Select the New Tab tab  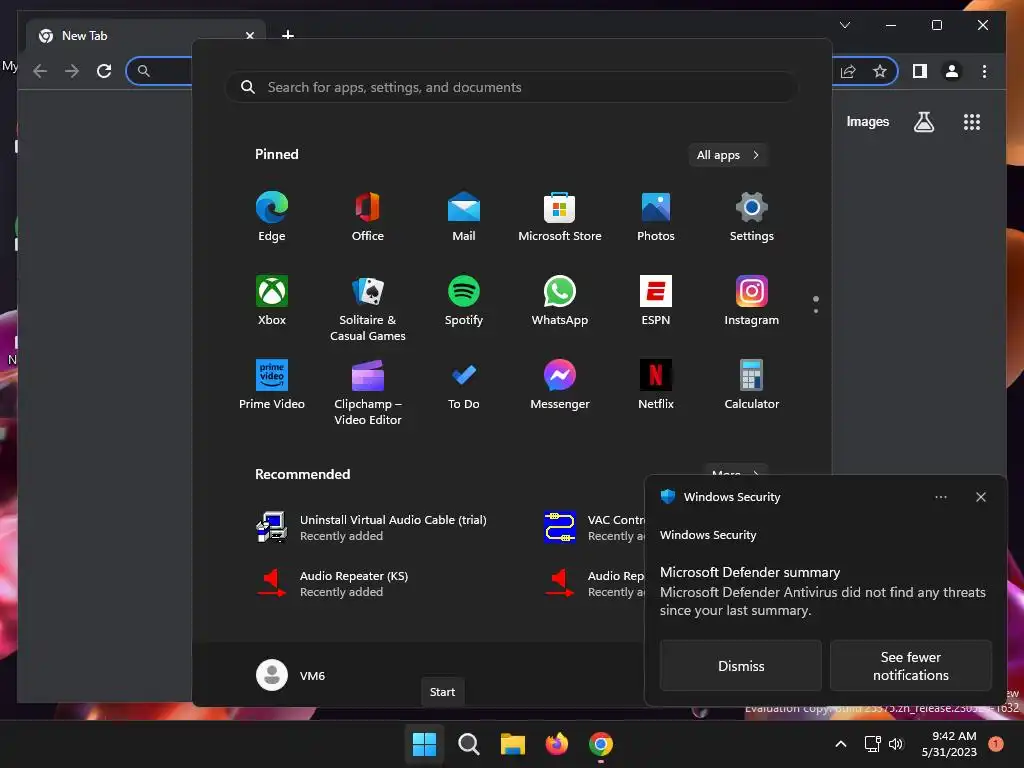click(145, 35)
